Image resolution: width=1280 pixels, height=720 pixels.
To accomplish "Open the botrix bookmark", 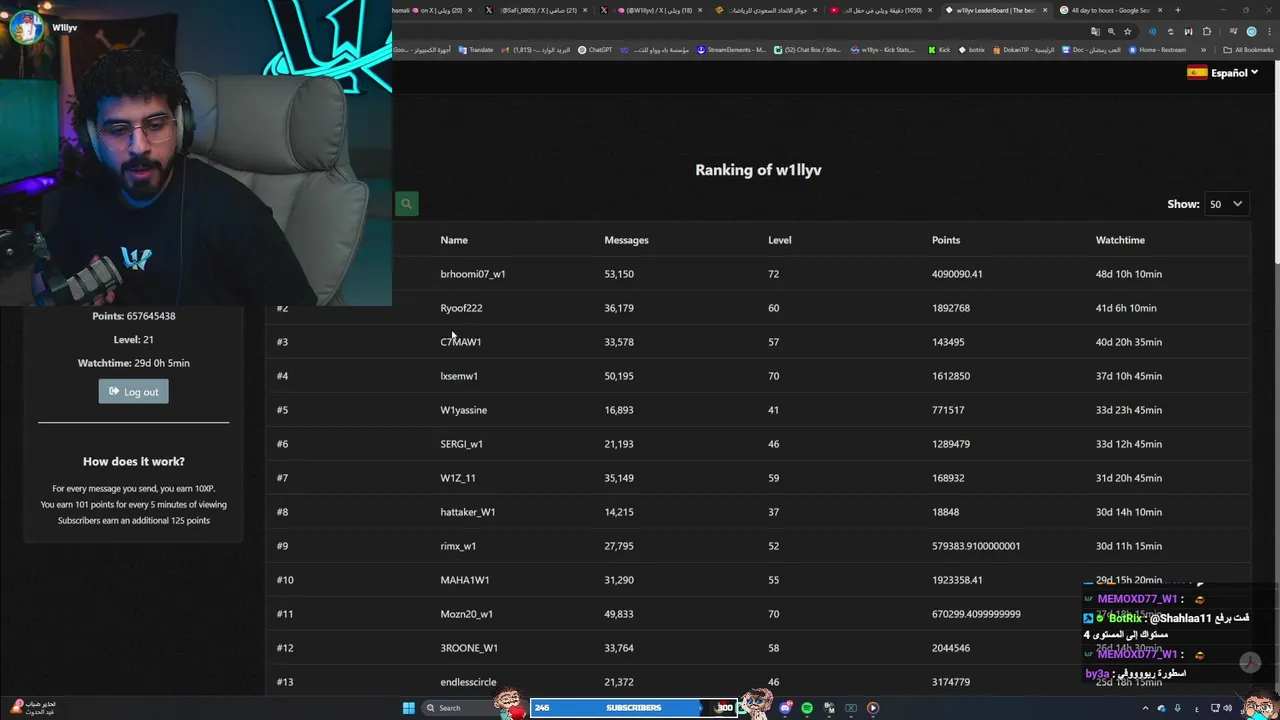I will 972,50.
